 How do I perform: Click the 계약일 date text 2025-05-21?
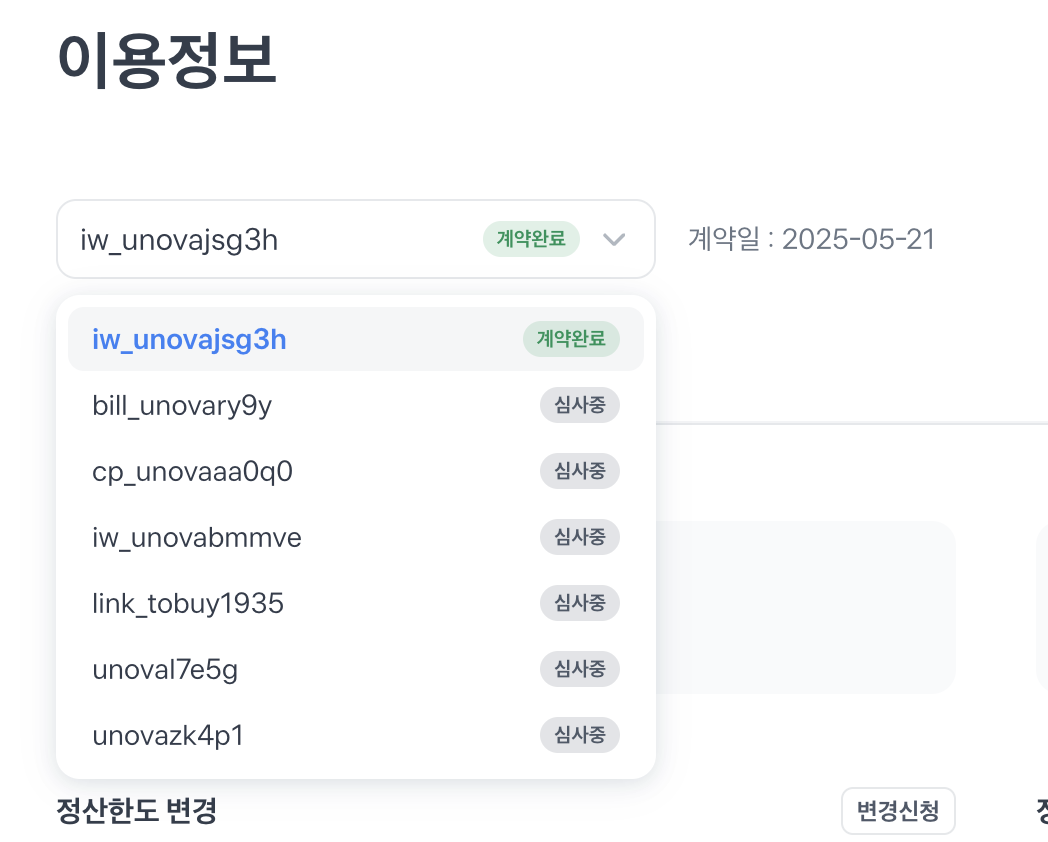(811, 239)
